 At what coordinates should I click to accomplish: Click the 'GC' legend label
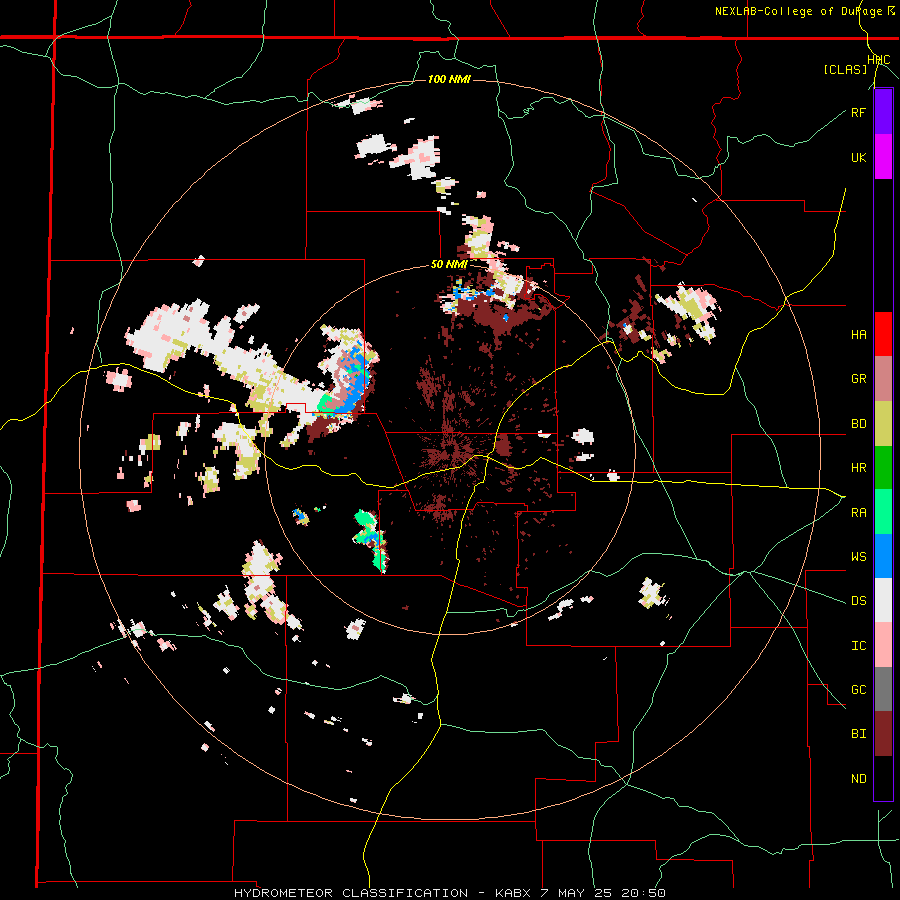coord(858,690)
